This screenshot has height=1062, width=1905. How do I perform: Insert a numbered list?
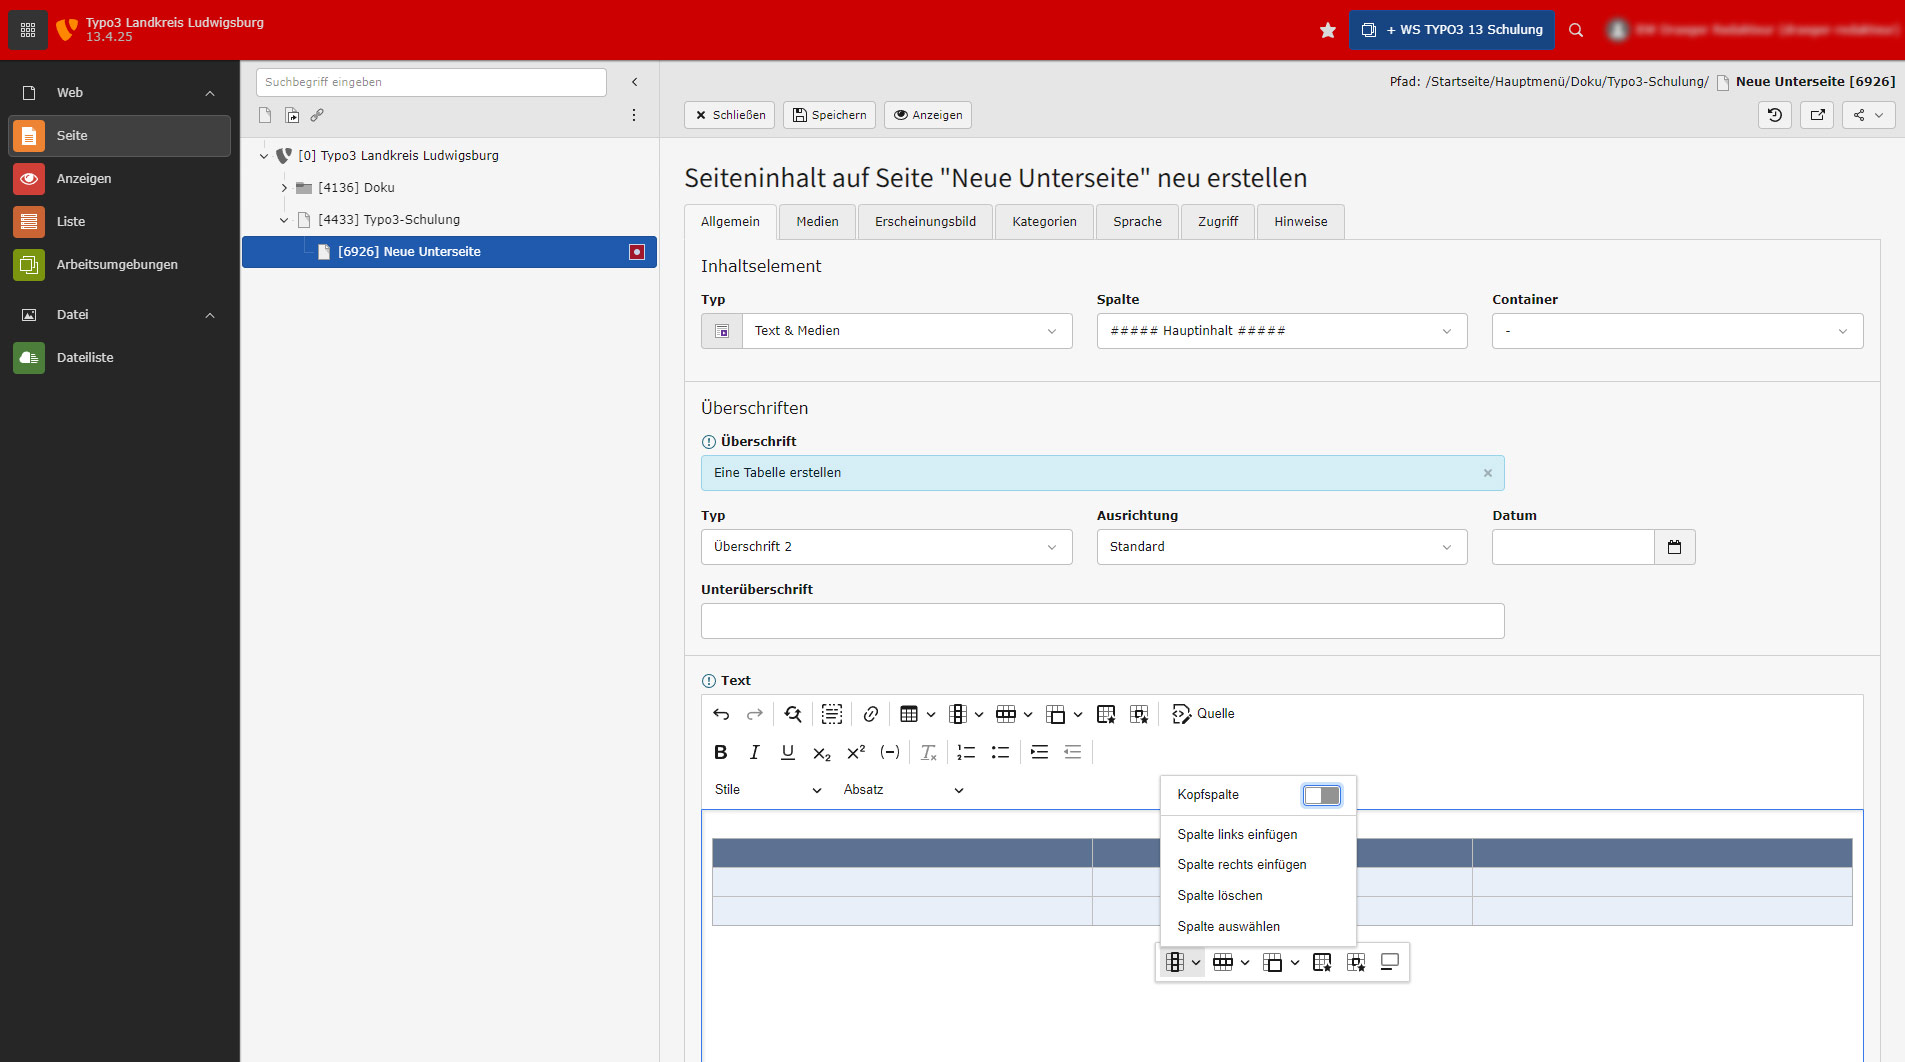coord(966,753)
